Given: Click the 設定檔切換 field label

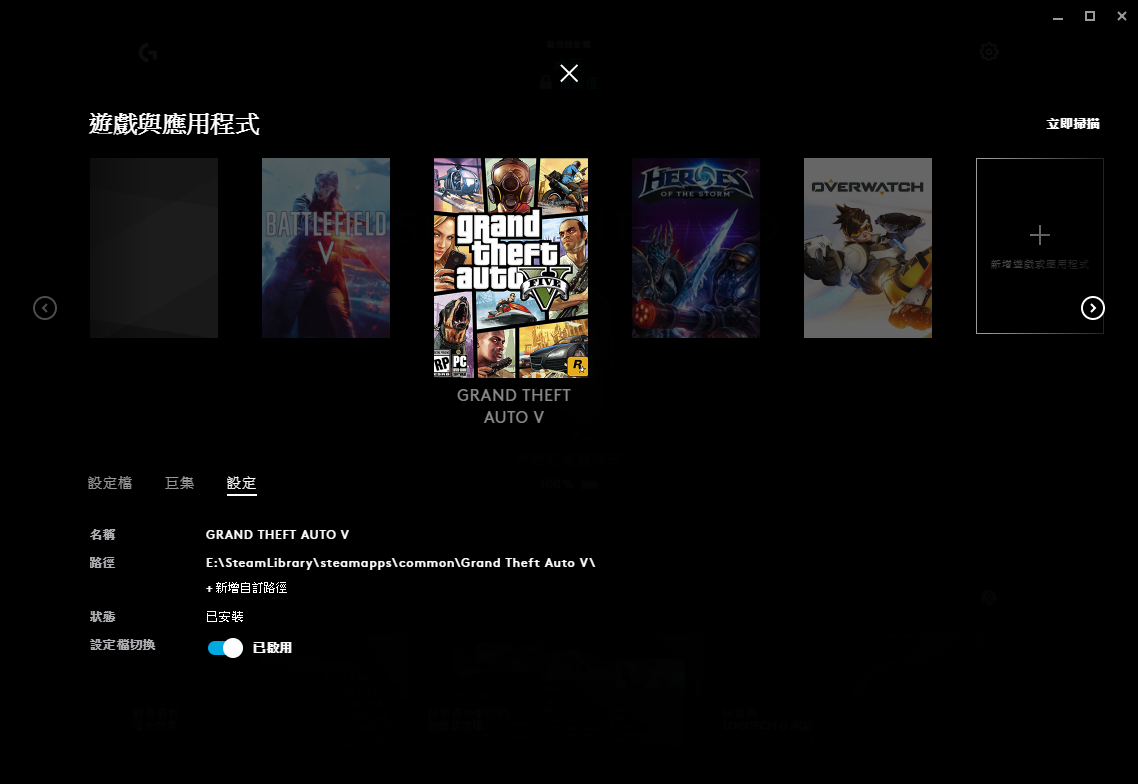Looking at the screenshot, I should pyautogui.click(x=123, y=645).
